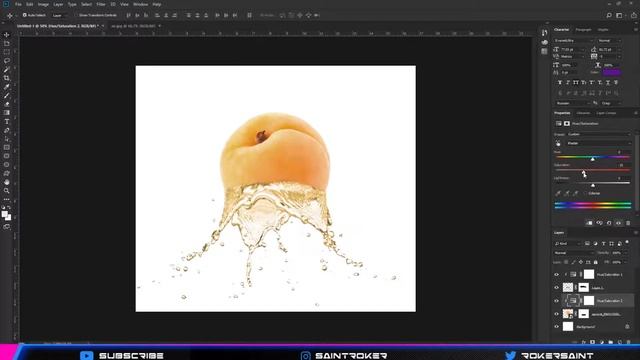Click the Saturation value field
The width and height of the screenshot is (640, 360).
[x=622, y=165]
